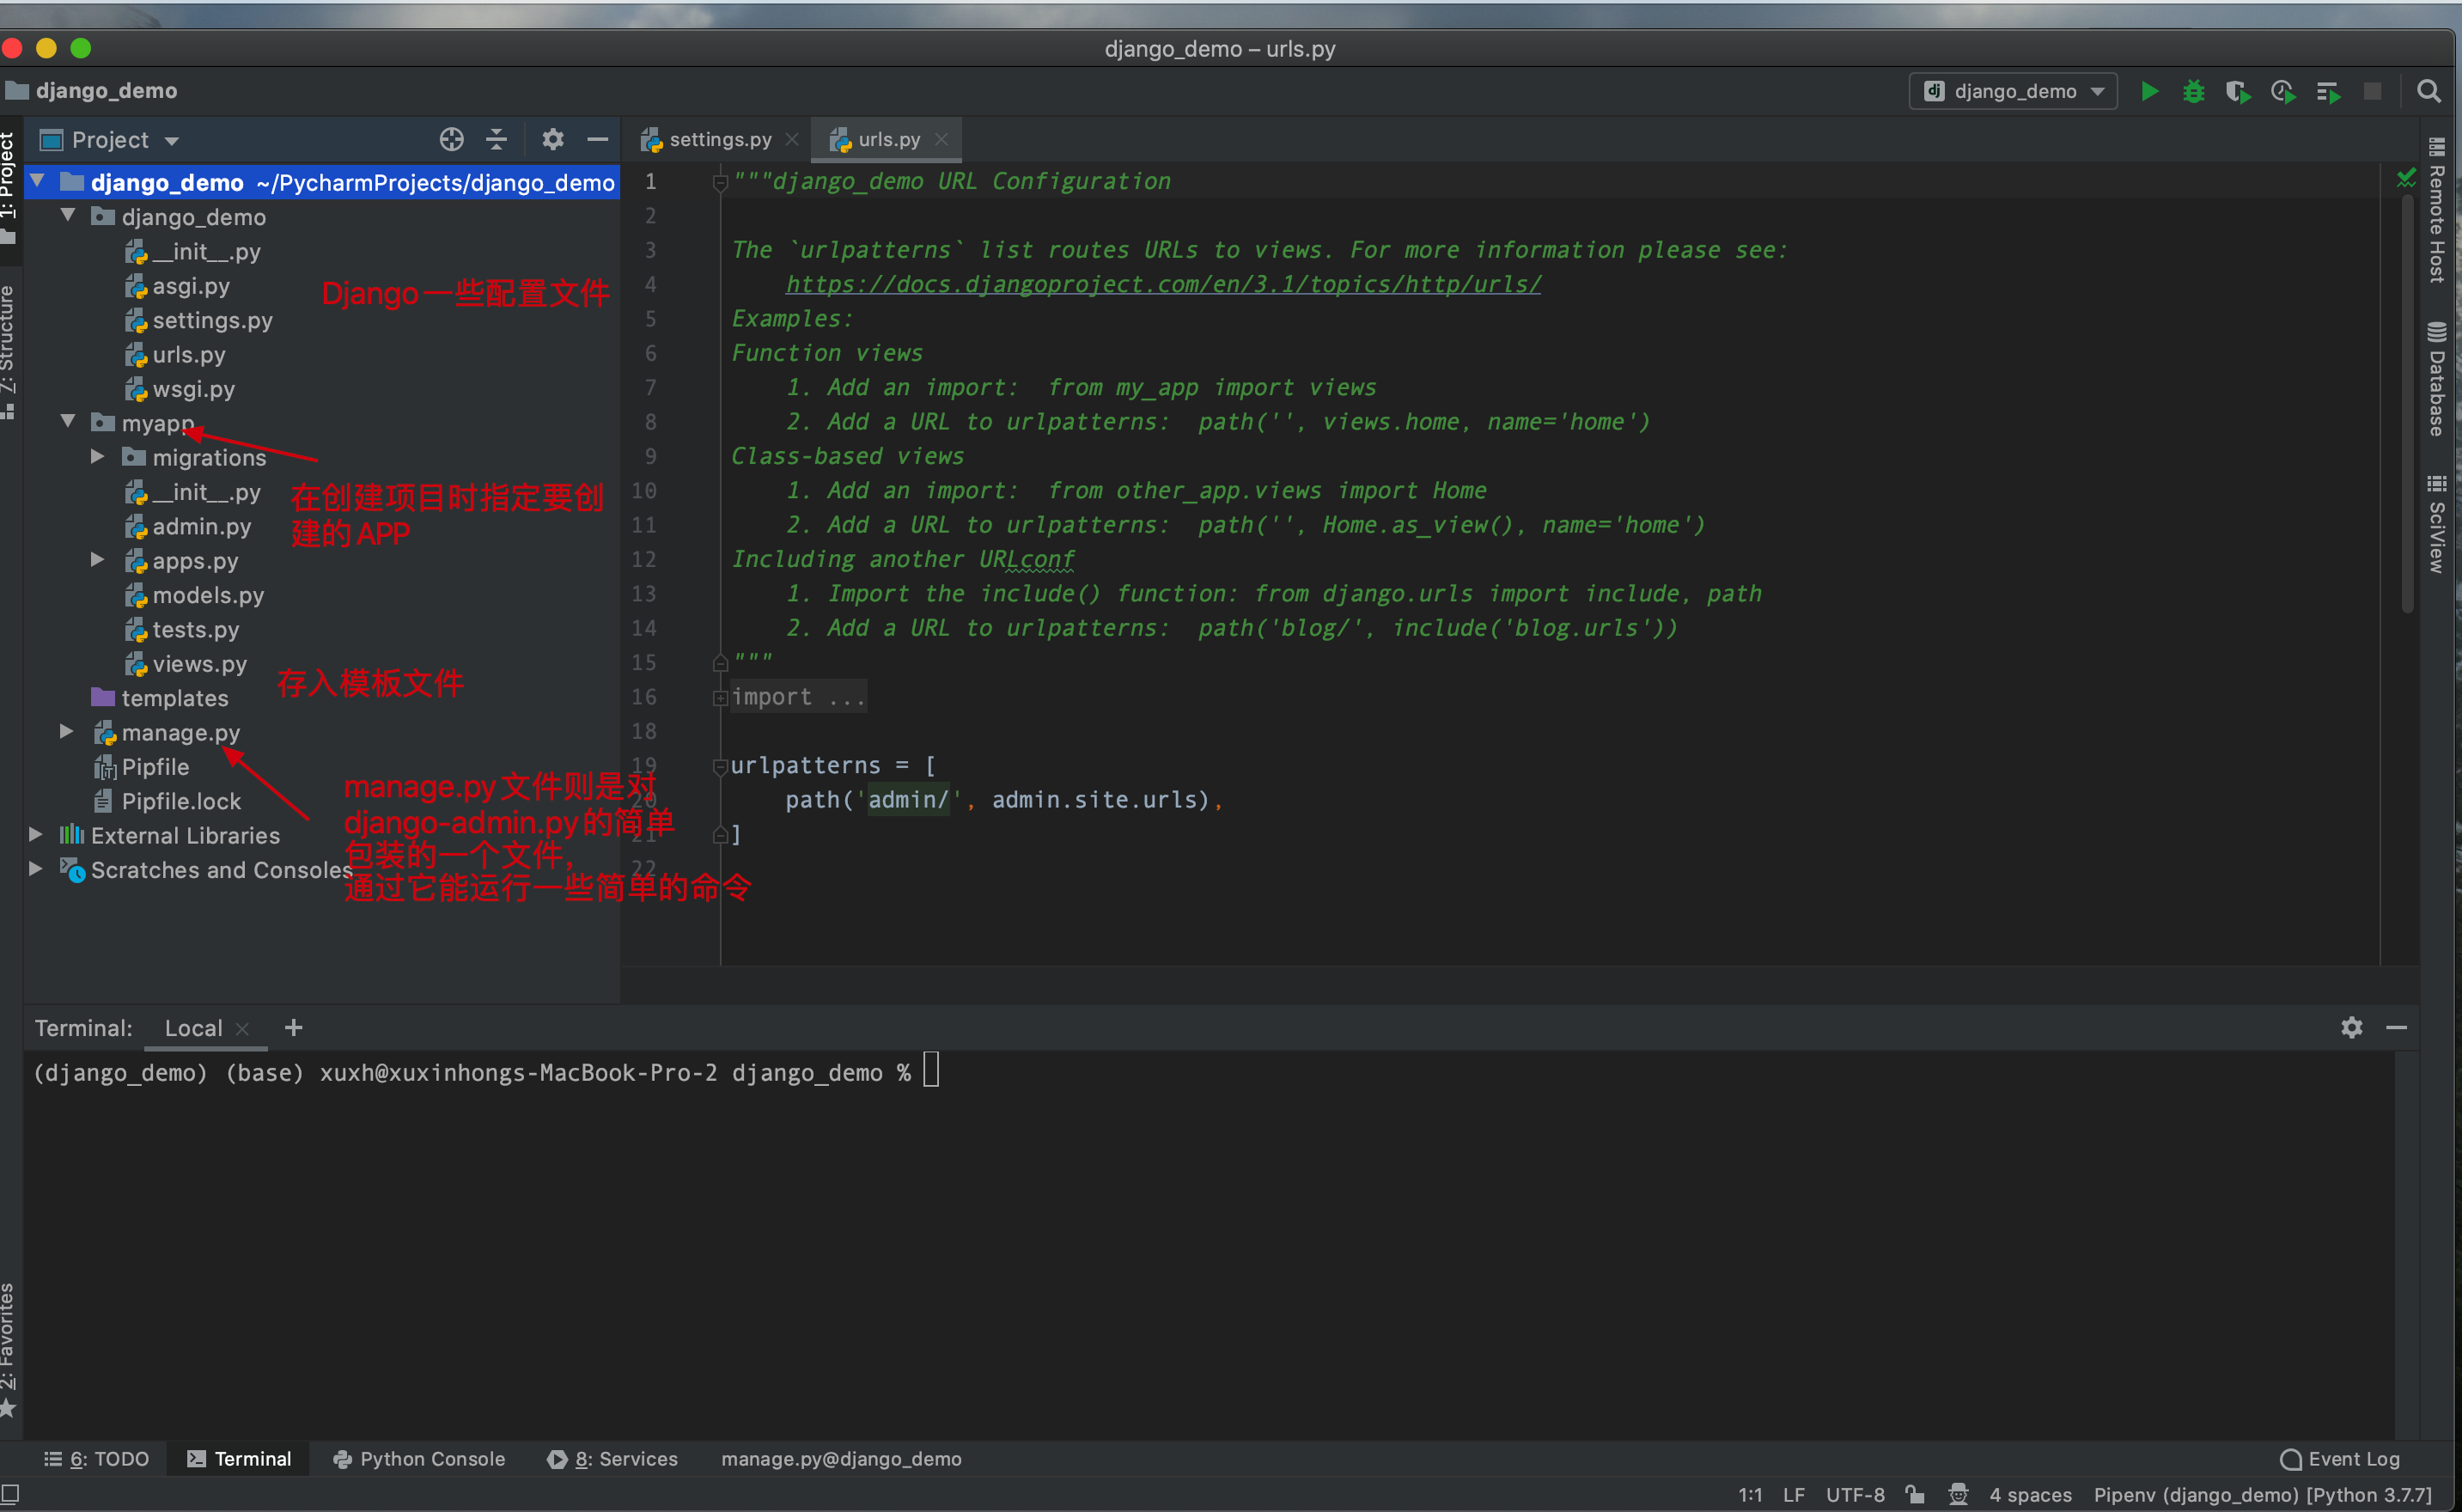2462x1512 pixels.
Task: Collapse the inner django_demo package folder
Action: [x=68, y=216]
